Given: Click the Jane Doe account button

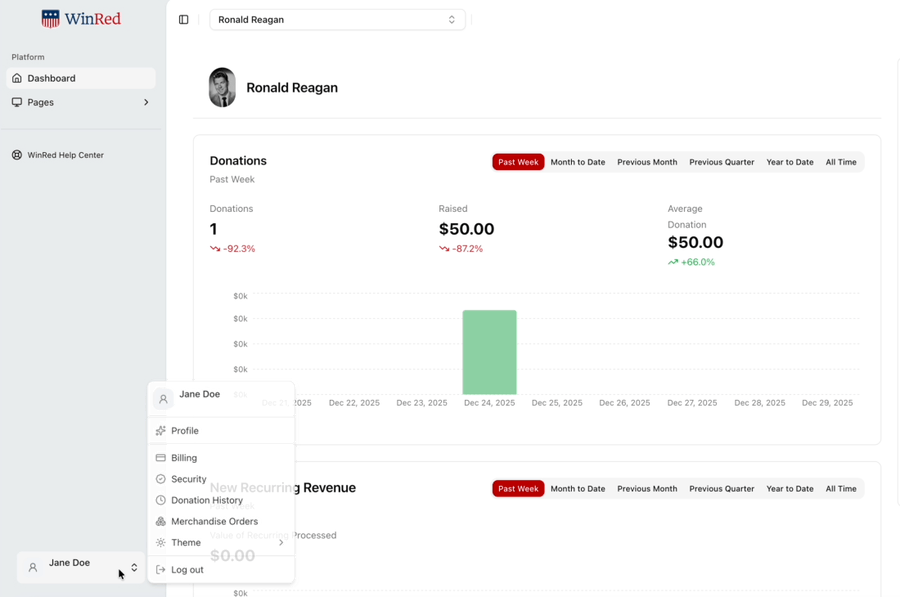Looking at the screenshot, I should coord(82,567).
